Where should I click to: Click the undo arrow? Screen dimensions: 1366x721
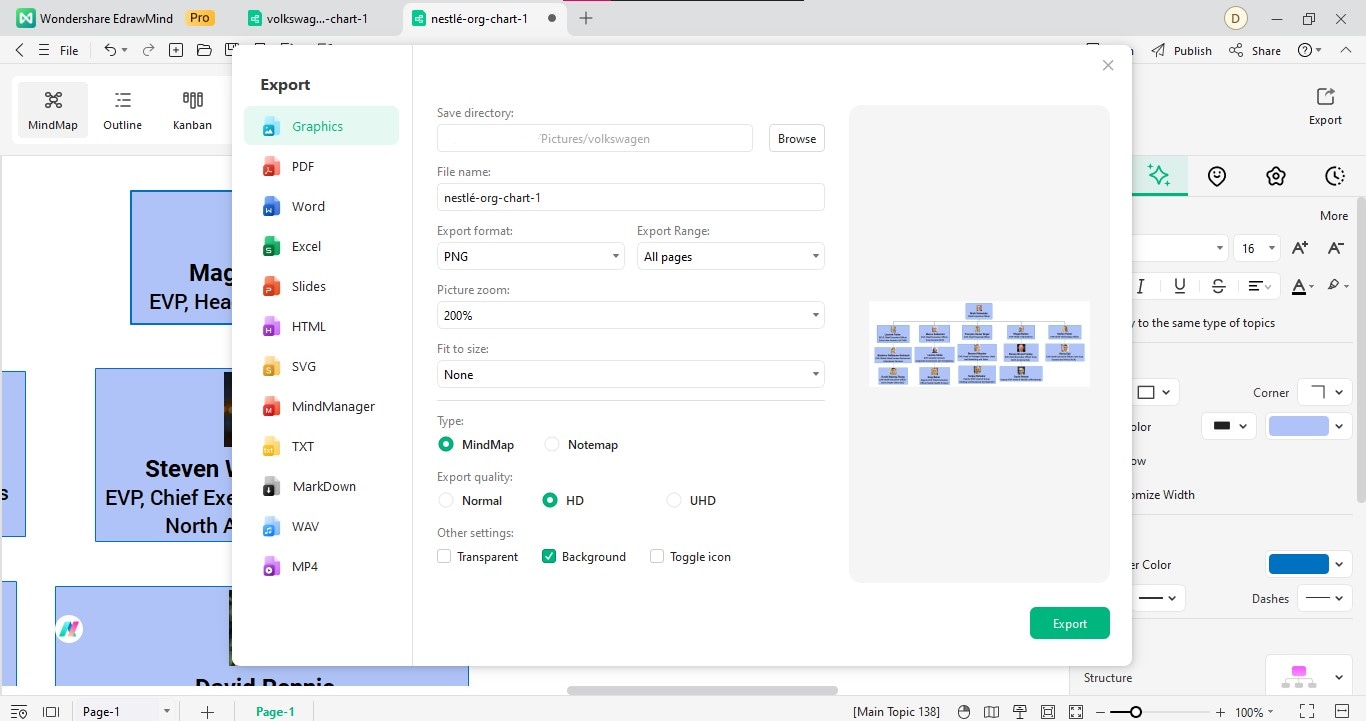coord(110,50)
